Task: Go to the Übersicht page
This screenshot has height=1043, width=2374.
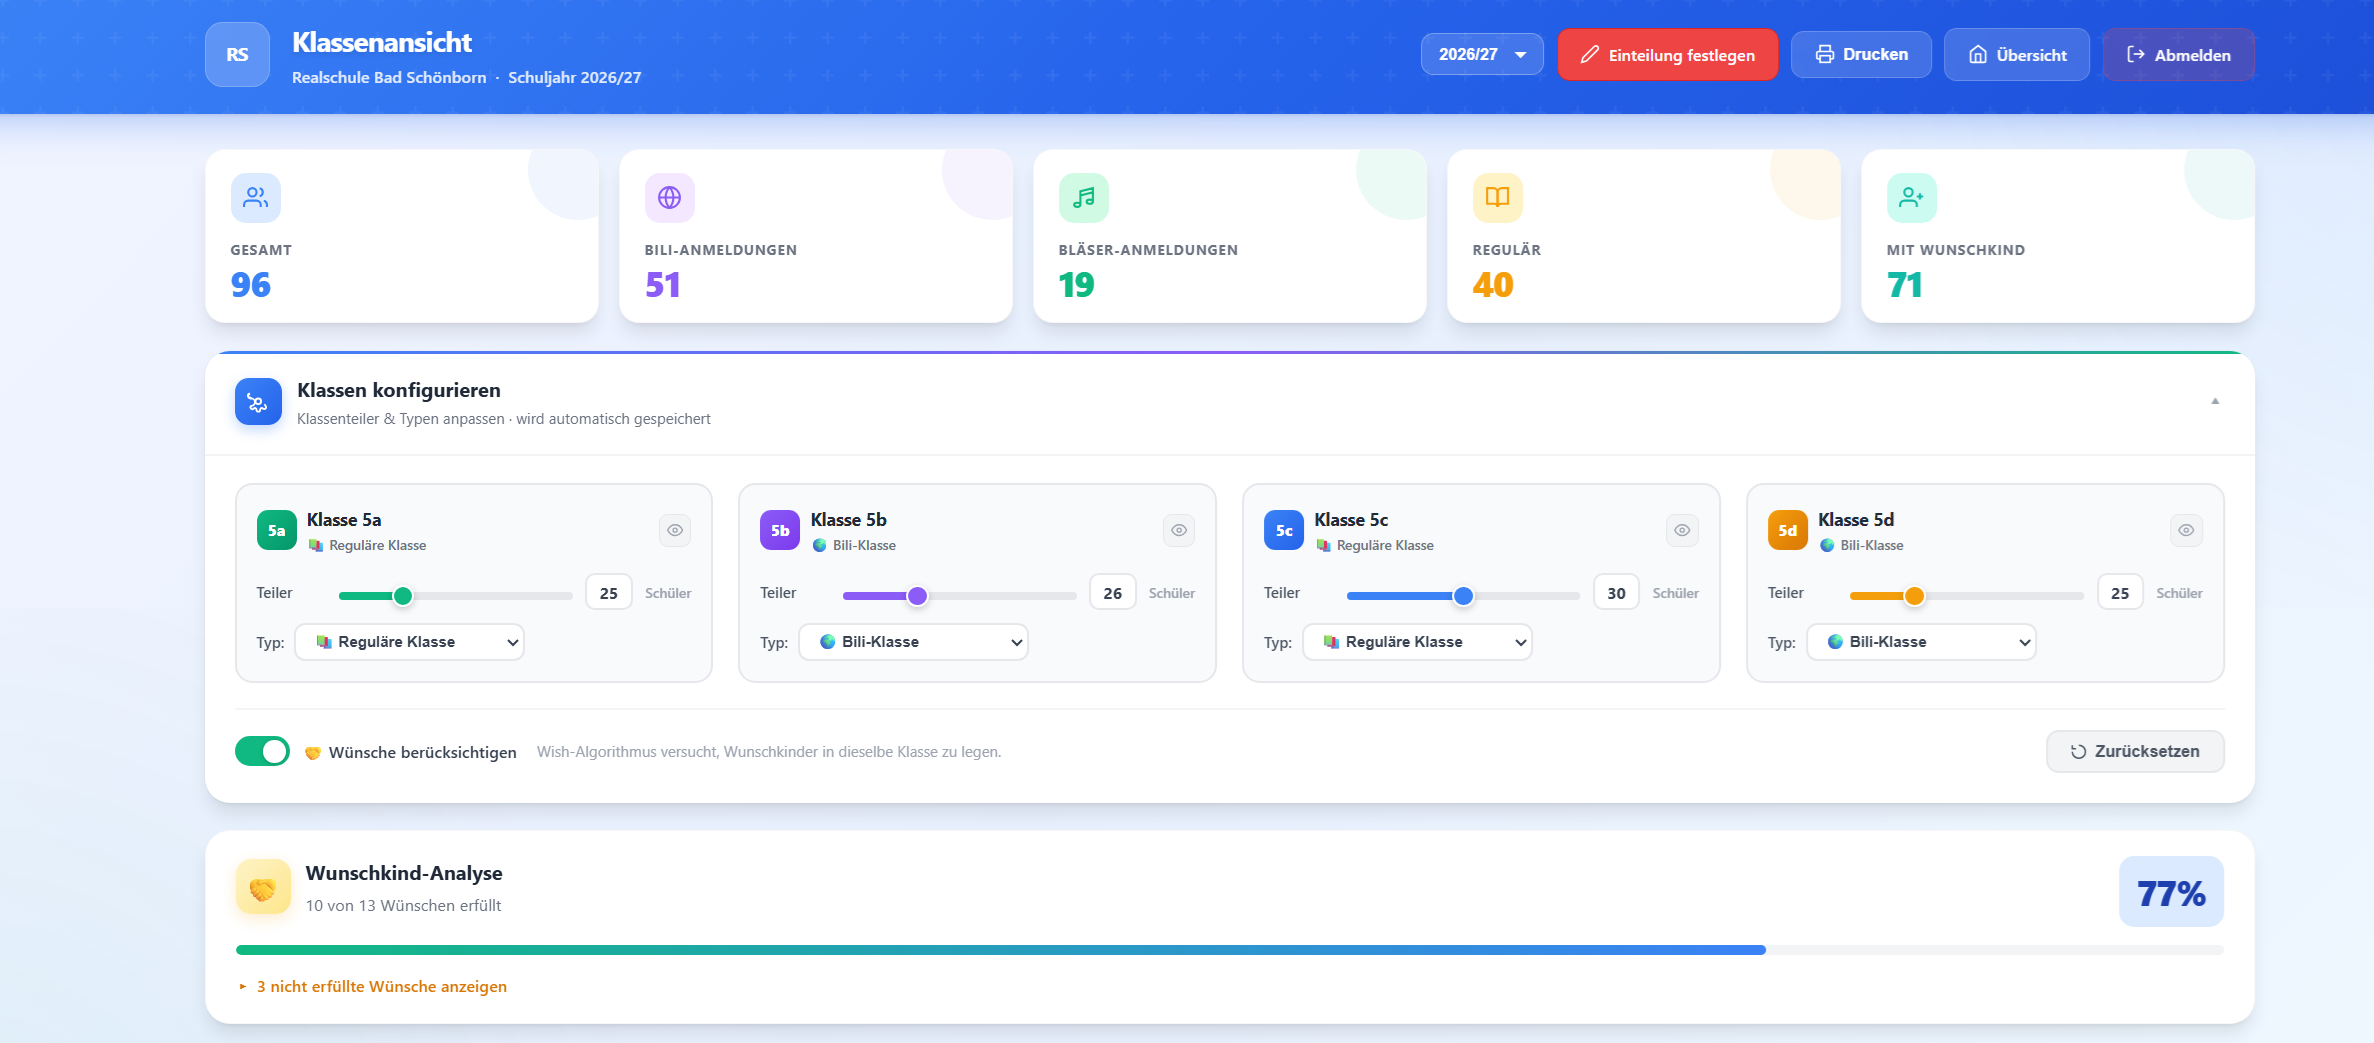Action: tap(2016, 55)
